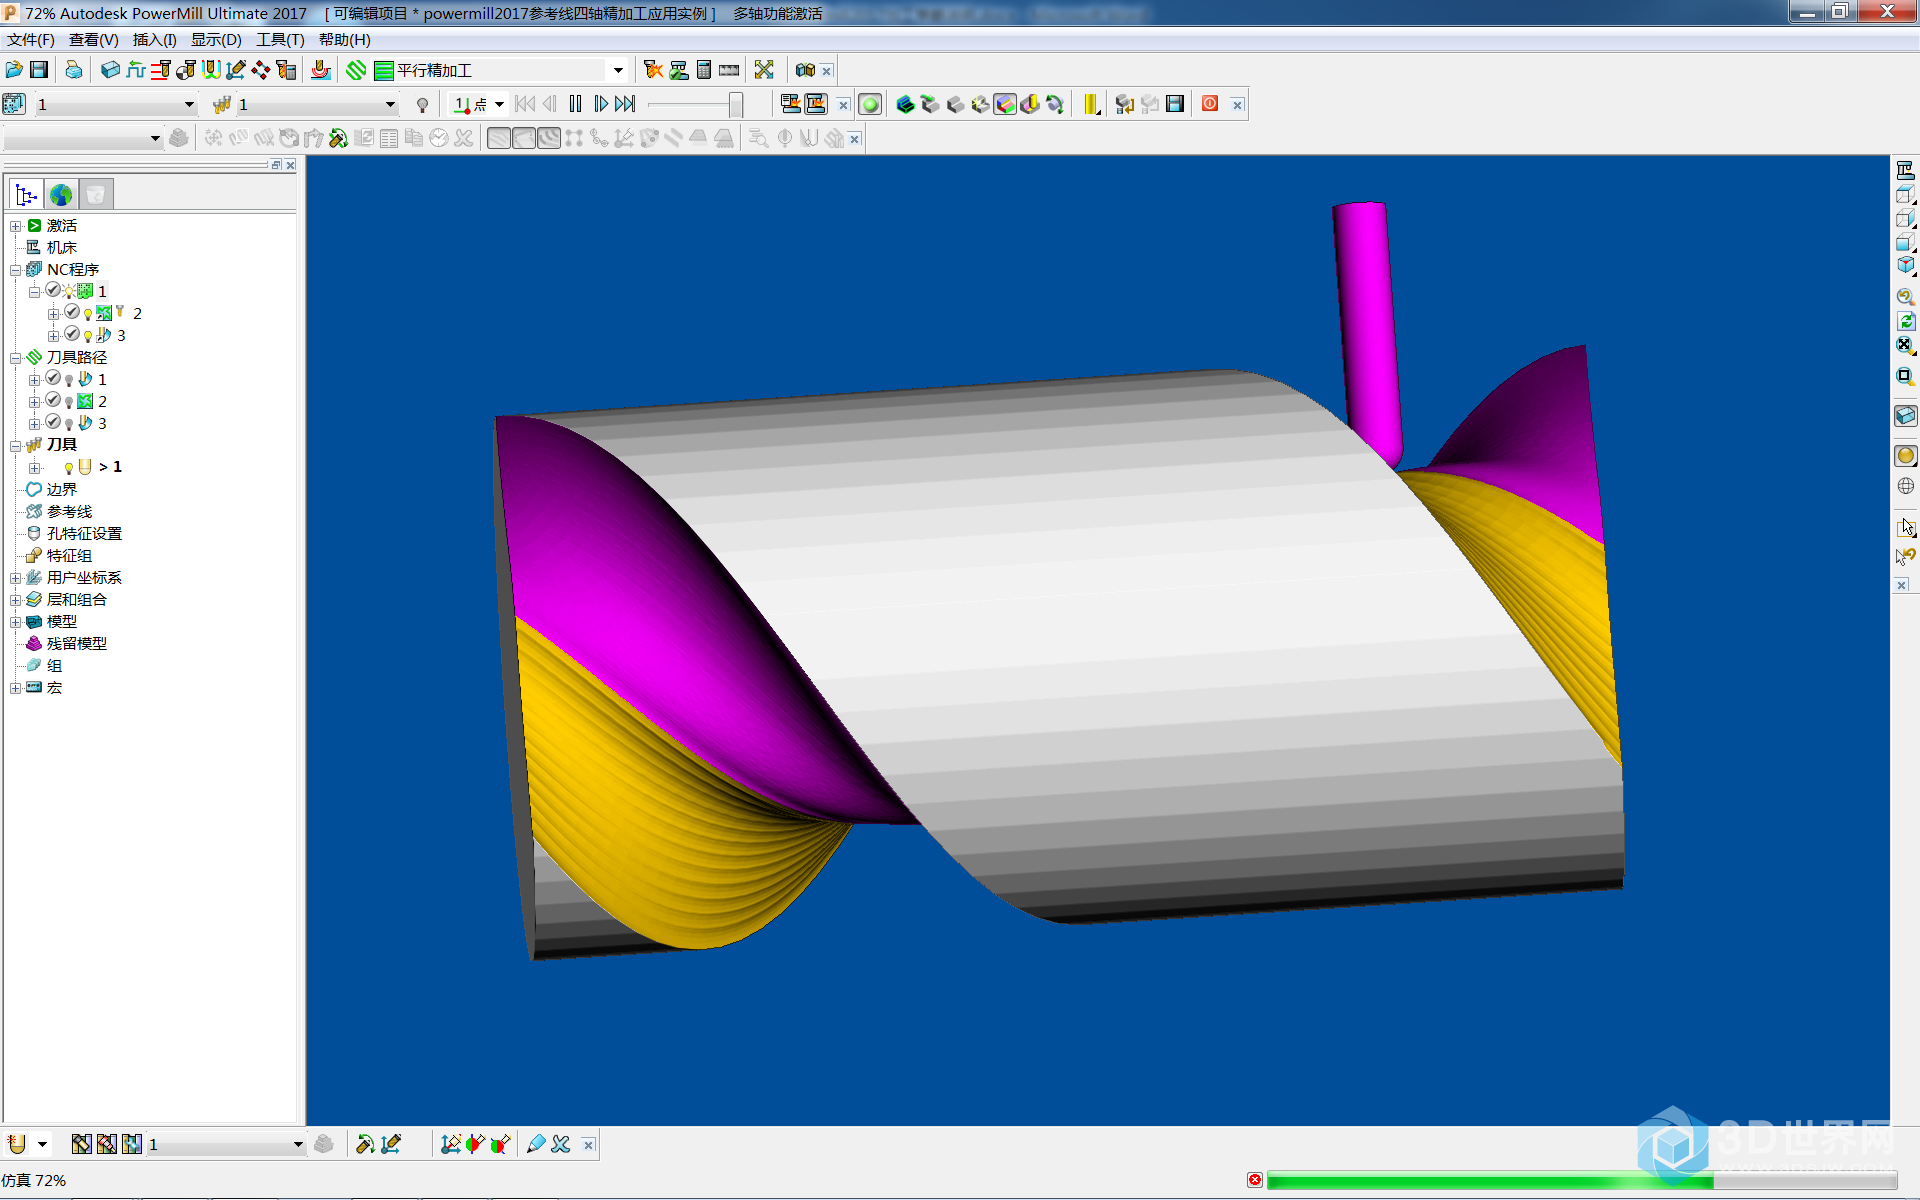Open the 平行精加工 toolpath dropdown
This screenshot has width=1920, height=1200.
point(618,70)
